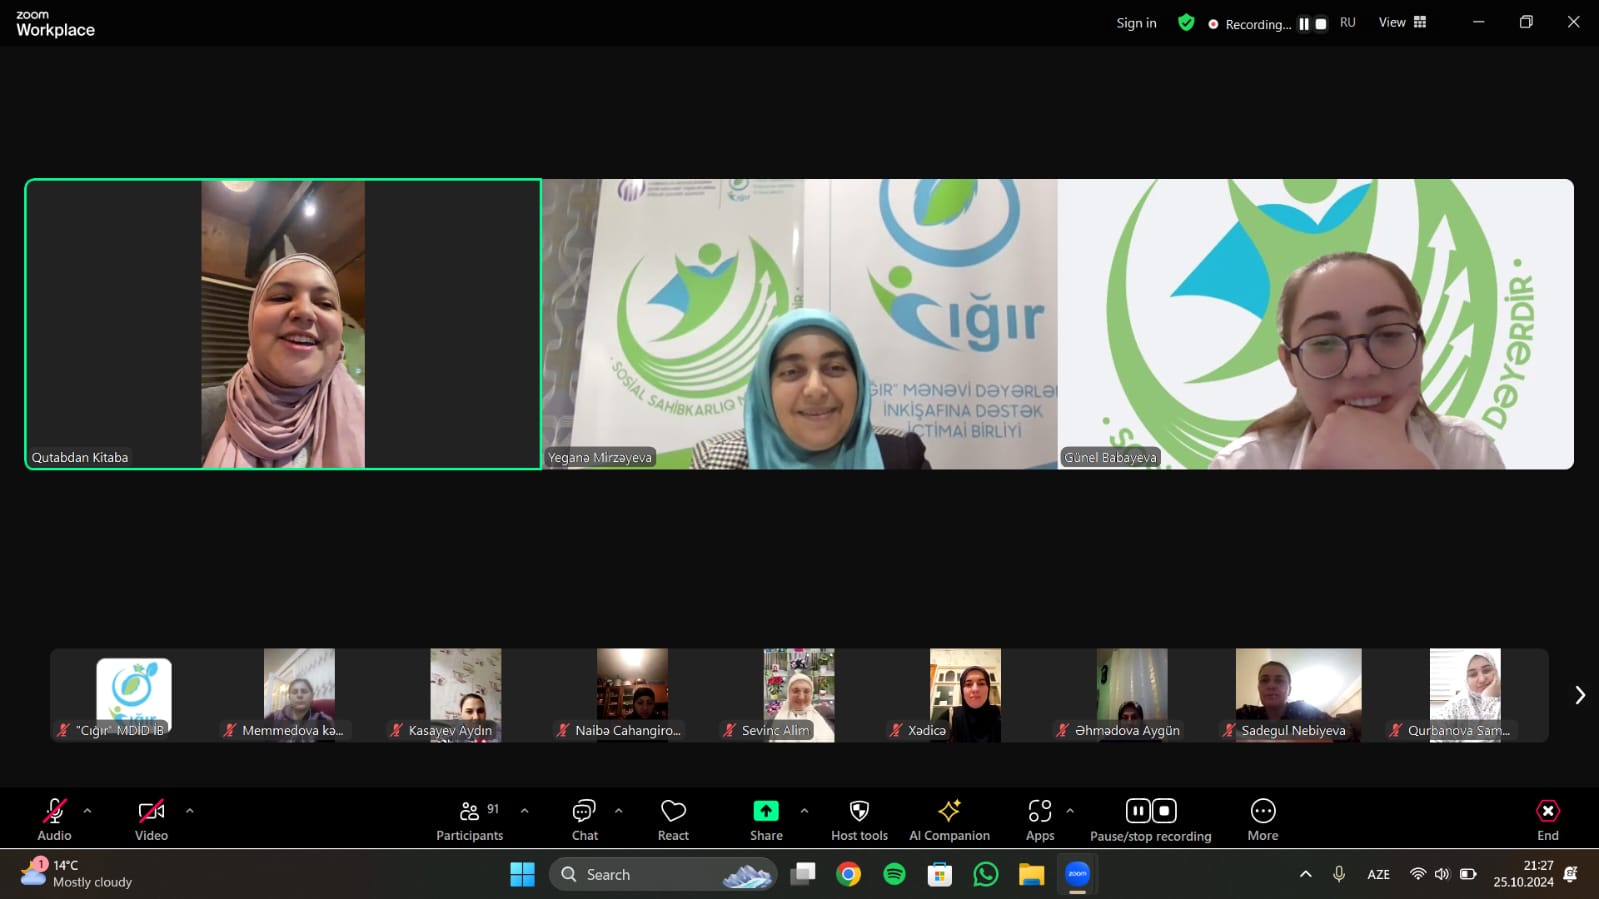Open AI Companion
Image resolution: width=1599 pixels, height=899 pixels.
click(x=949, y=819)
